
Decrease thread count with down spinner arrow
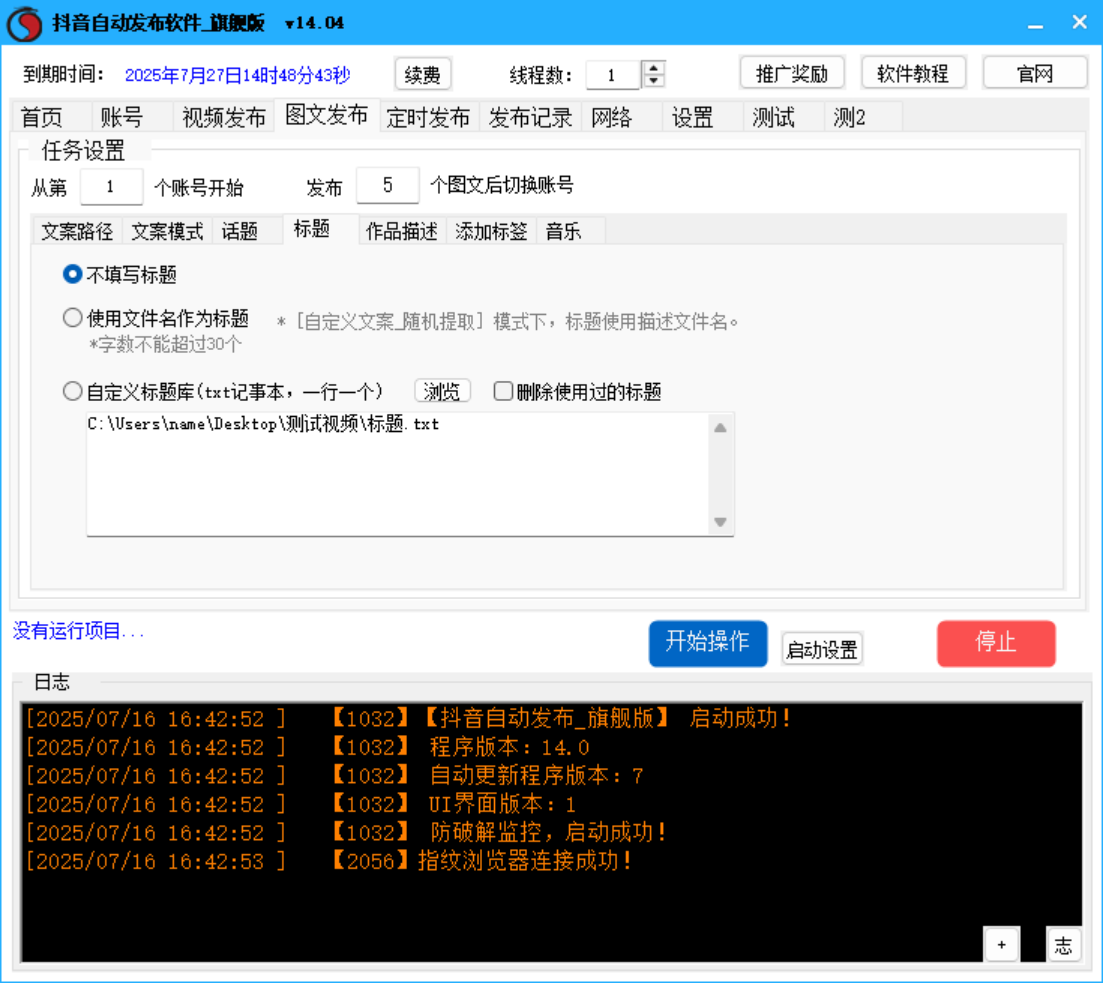pos(653,81)
